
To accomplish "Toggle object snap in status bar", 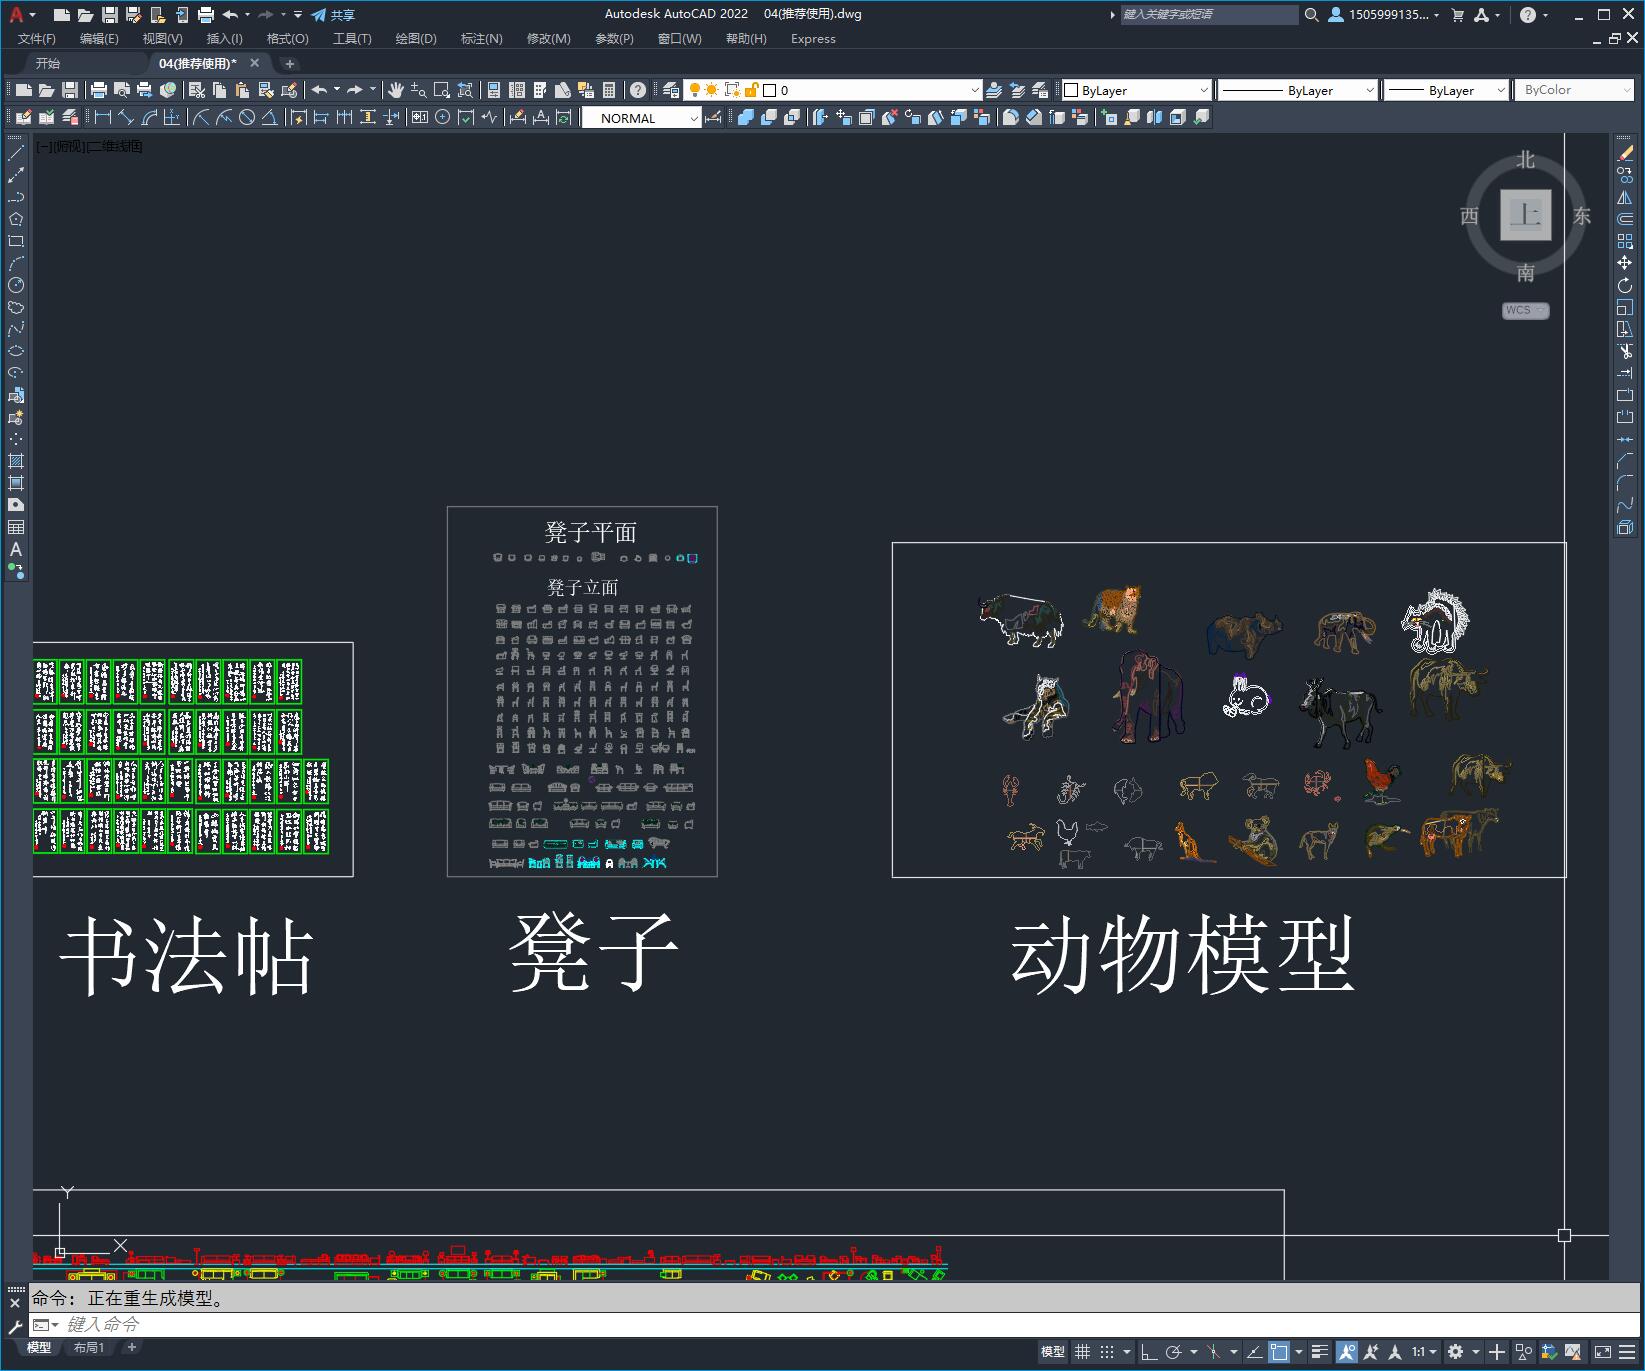I will tap(1279, 1352).
